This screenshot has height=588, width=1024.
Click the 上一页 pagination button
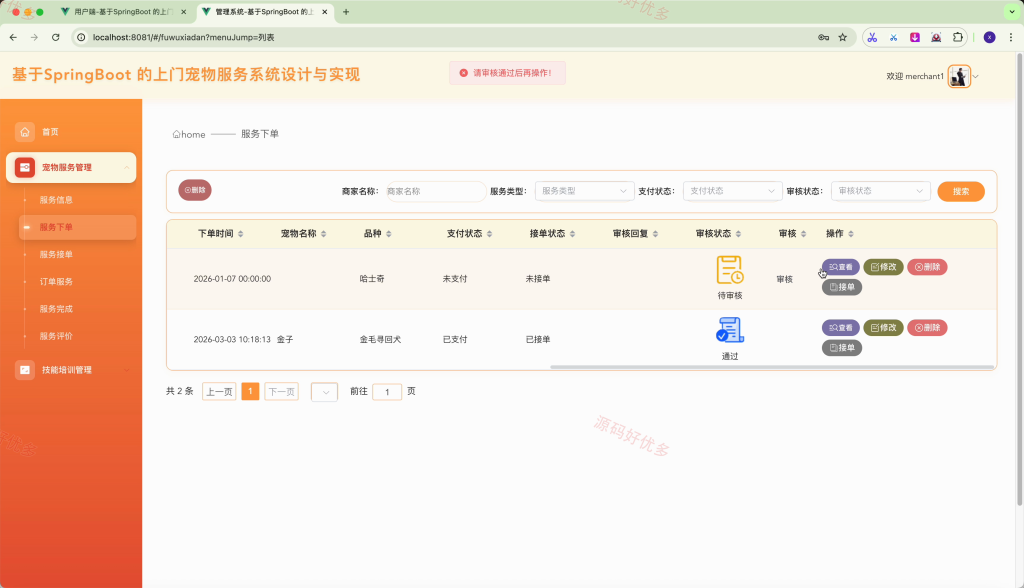click(x=219, y=391)
